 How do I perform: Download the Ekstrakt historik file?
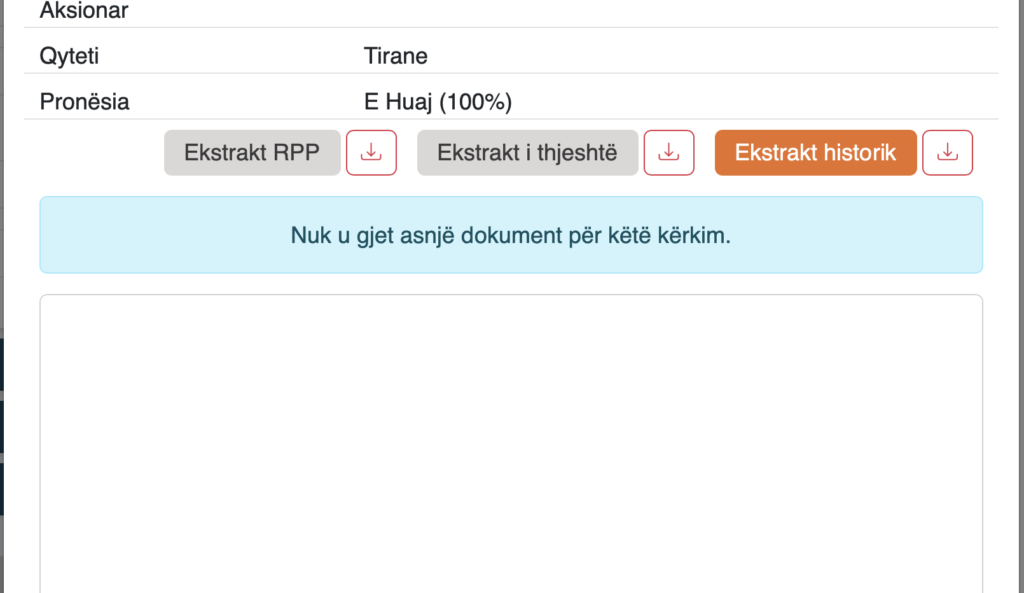tap(948, 153)
